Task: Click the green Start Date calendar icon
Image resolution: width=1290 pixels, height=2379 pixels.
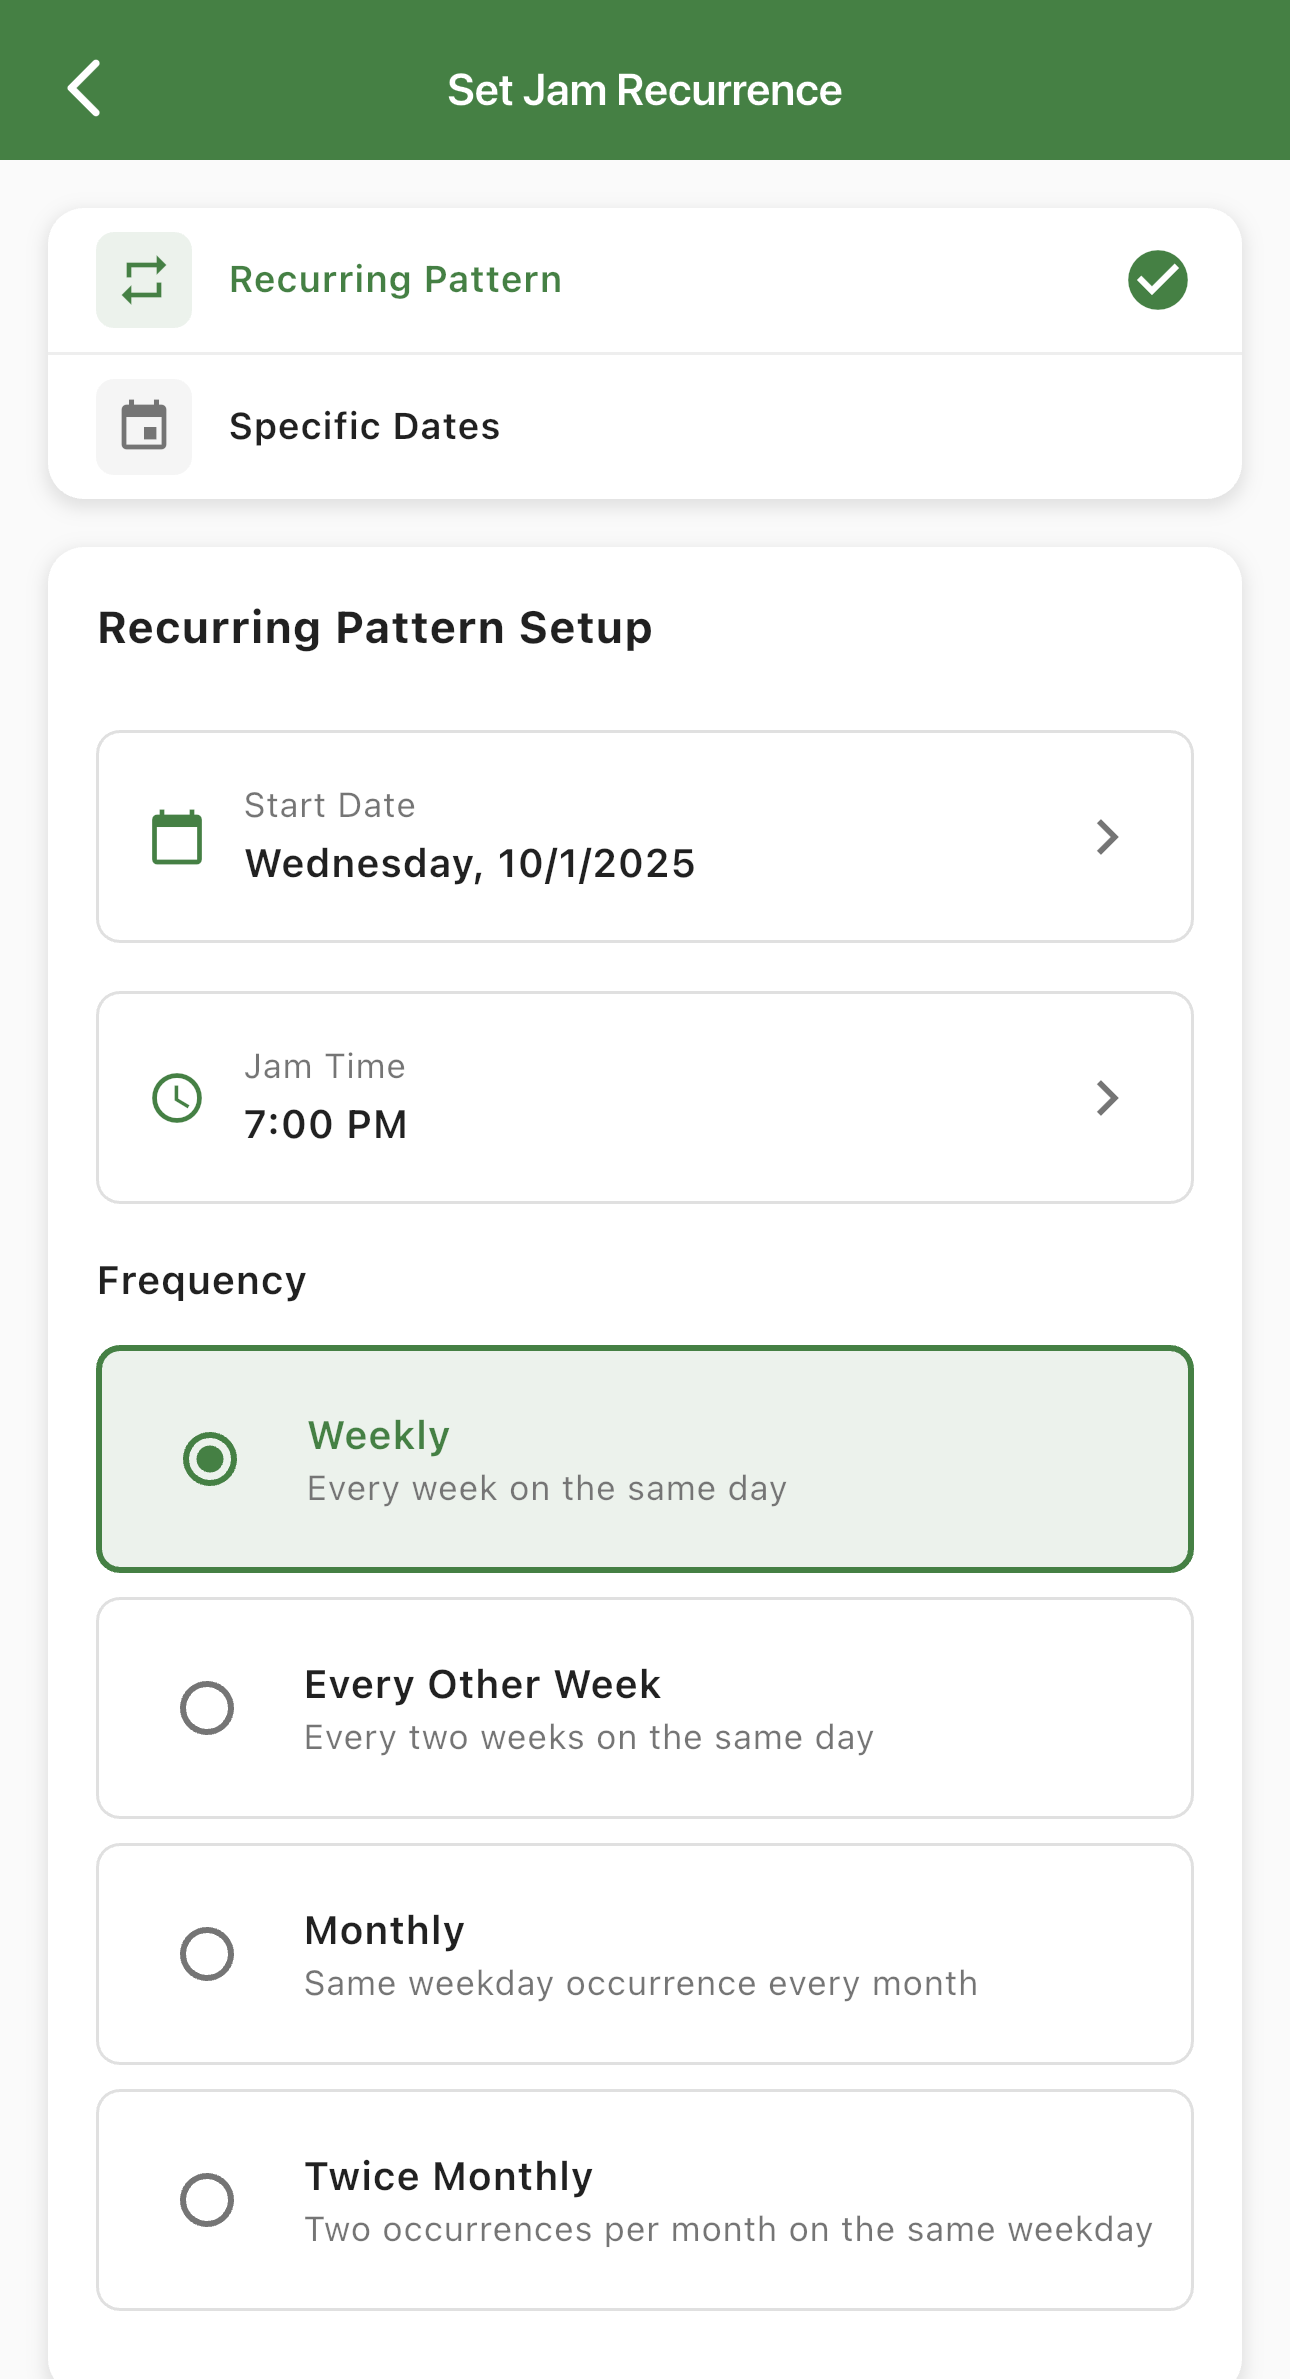Action: (177, 837)
